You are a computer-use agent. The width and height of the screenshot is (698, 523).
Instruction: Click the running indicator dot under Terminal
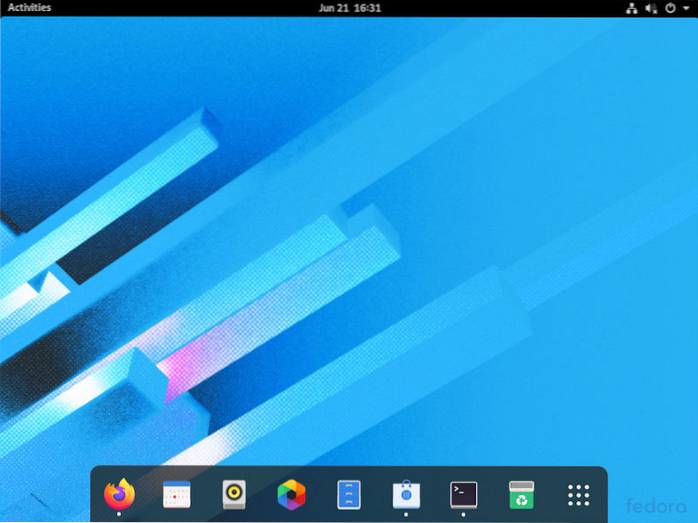[463, 514]
